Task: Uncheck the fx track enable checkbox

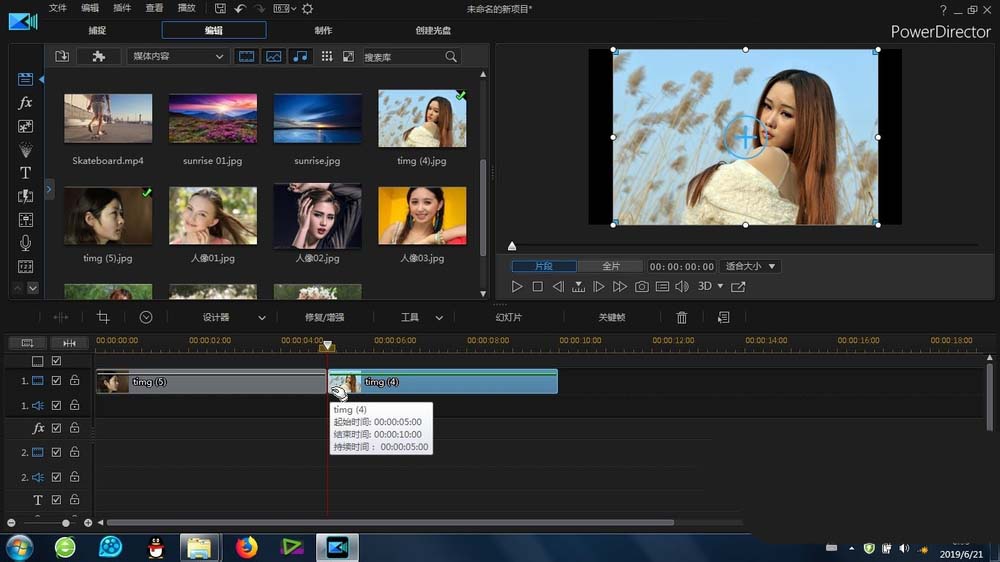Action: coord(57,428)
